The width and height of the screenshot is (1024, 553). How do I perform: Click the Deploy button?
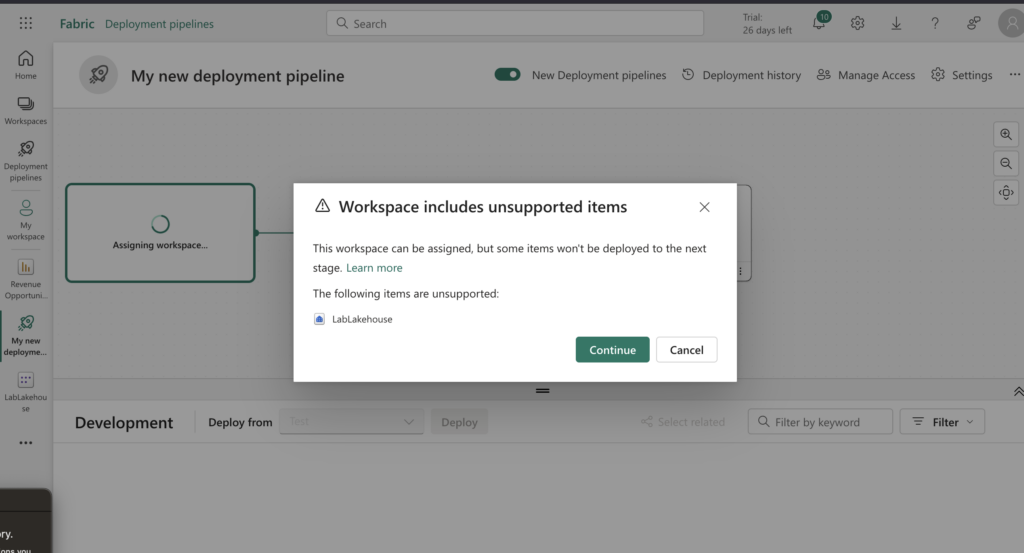pyautogui.click(x=459, y=422)
